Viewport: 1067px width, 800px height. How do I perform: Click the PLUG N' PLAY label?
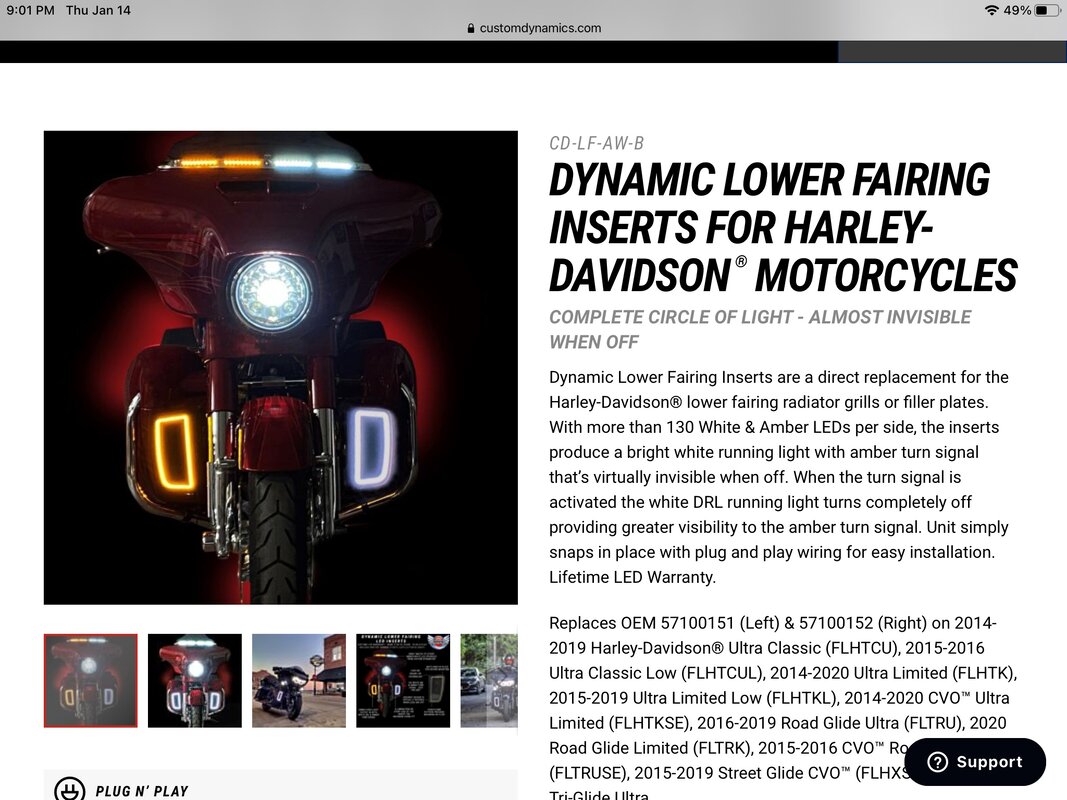142,791
